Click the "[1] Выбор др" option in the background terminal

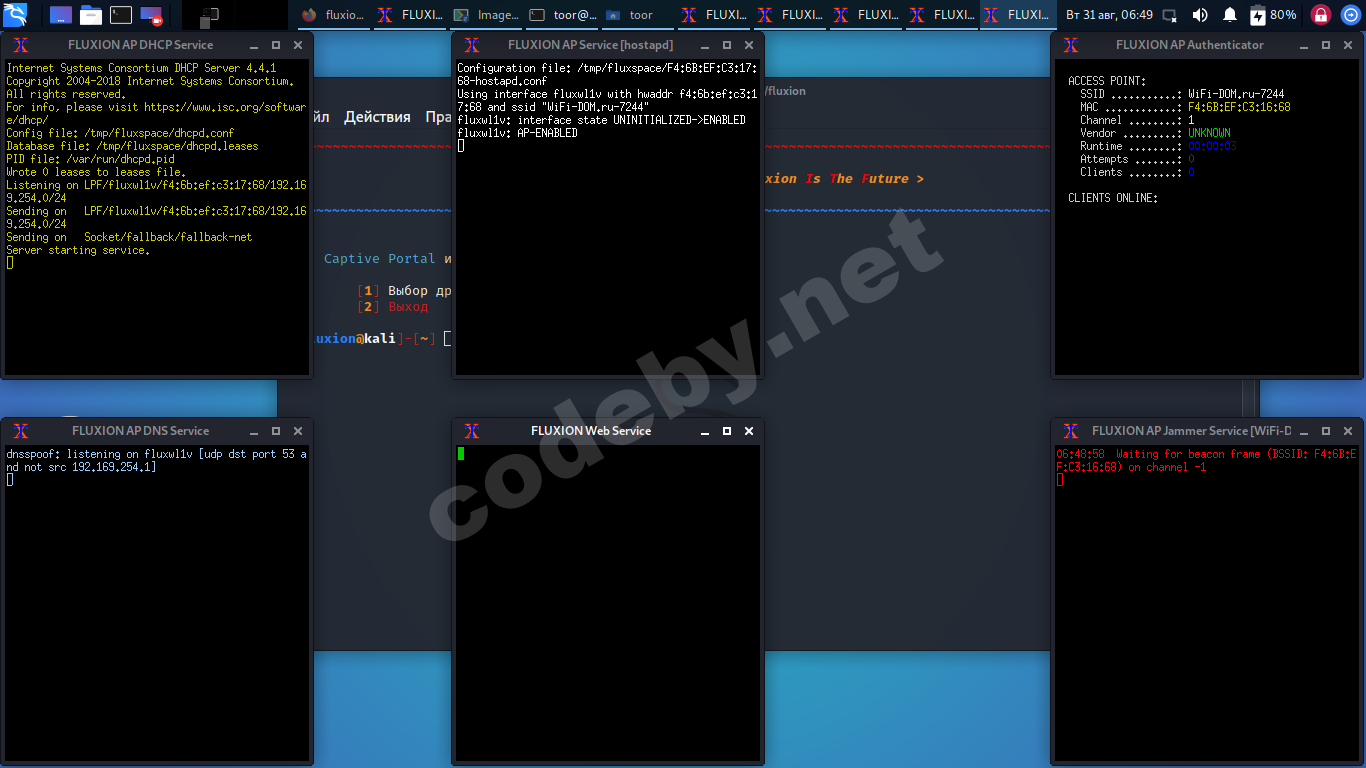(404, 291)
